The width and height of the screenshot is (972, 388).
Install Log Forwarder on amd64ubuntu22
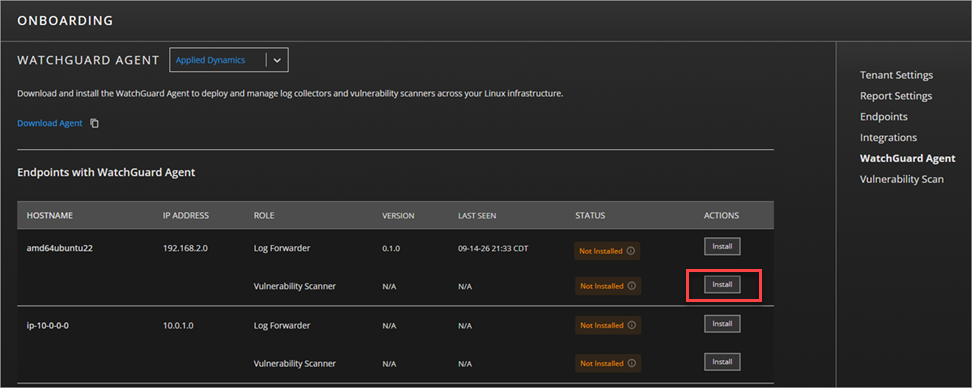point(722,246)
